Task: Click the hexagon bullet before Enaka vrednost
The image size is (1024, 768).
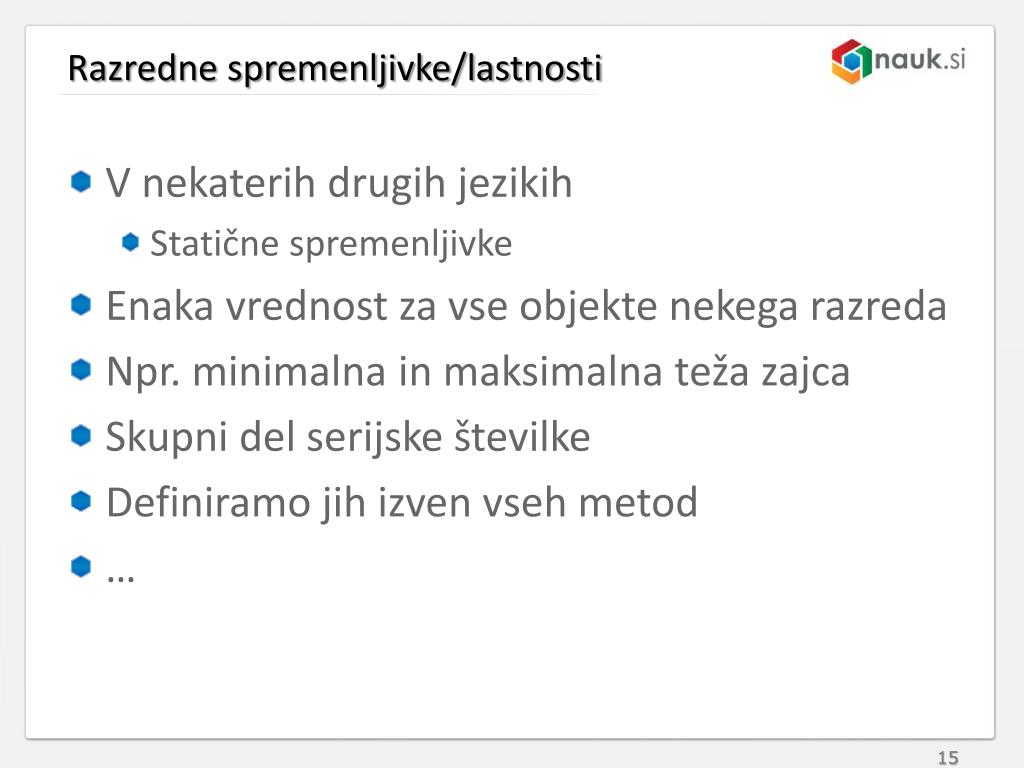Action: pyautogui.click(x=81, y=304)
